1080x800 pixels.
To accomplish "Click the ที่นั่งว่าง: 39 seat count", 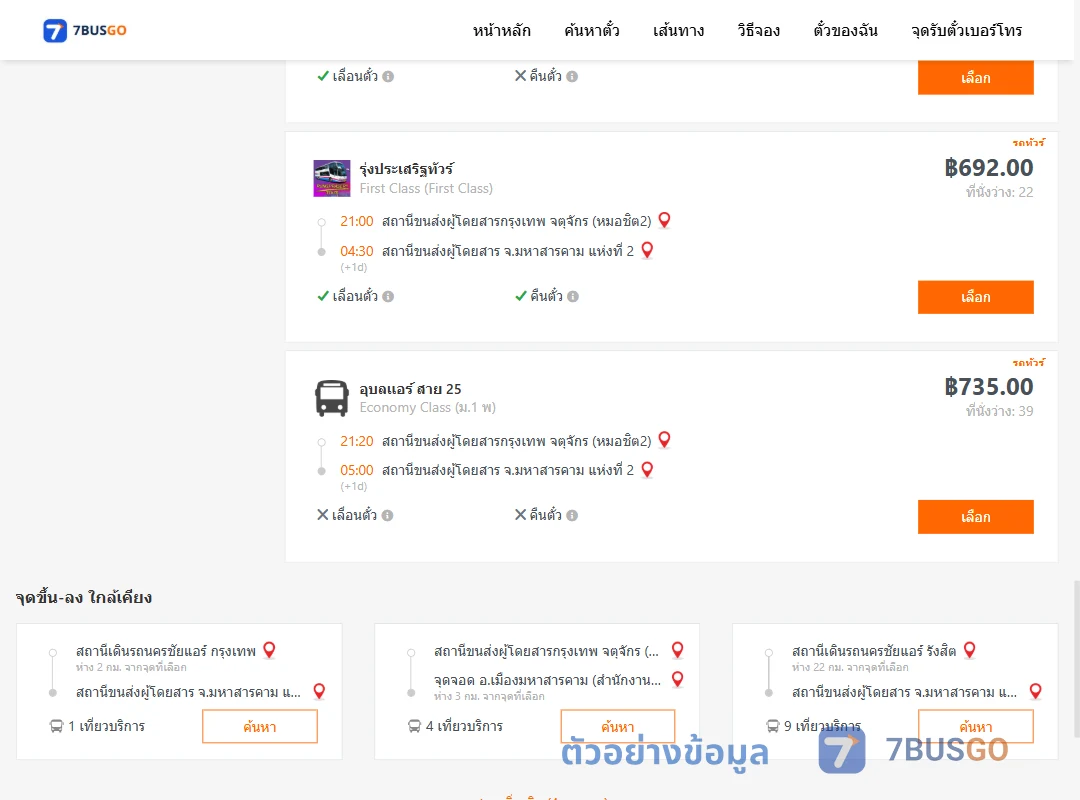I will click(999, 411).
